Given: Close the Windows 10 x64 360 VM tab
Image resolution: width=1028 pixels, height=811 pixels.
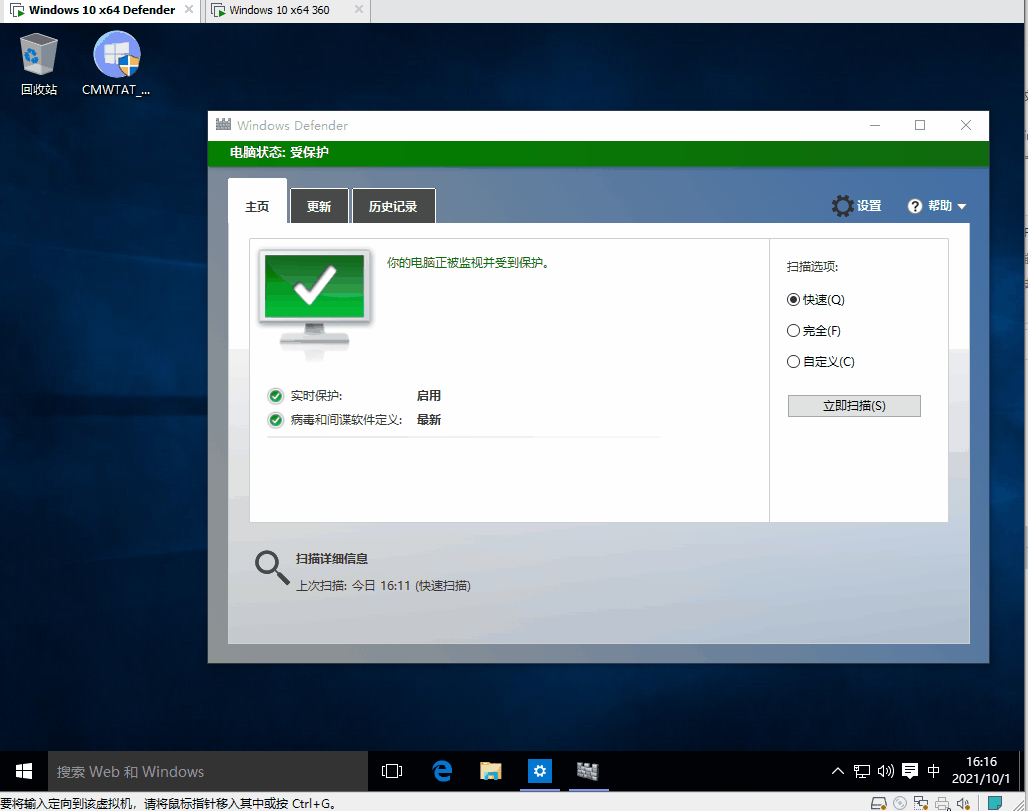Looking at the screenshot, I should click(x=359, y=9).
